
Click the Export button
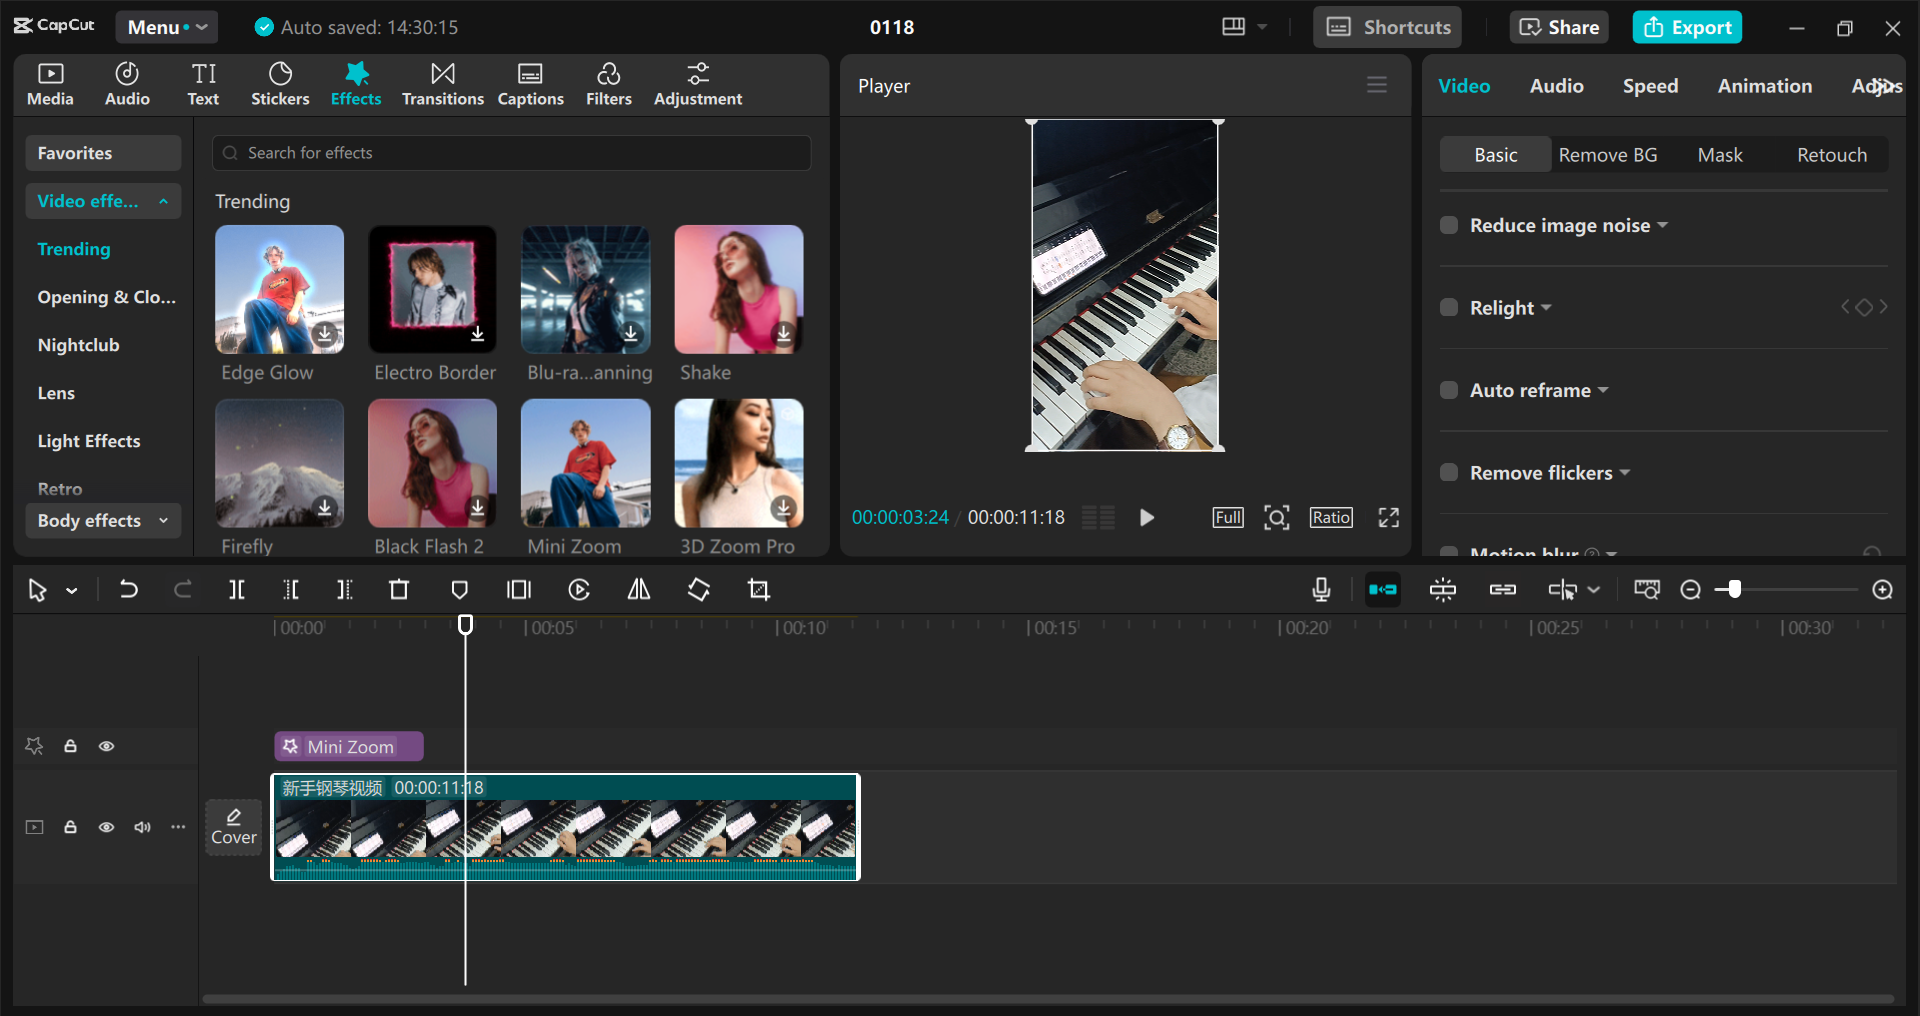[x=1687, y=27]
